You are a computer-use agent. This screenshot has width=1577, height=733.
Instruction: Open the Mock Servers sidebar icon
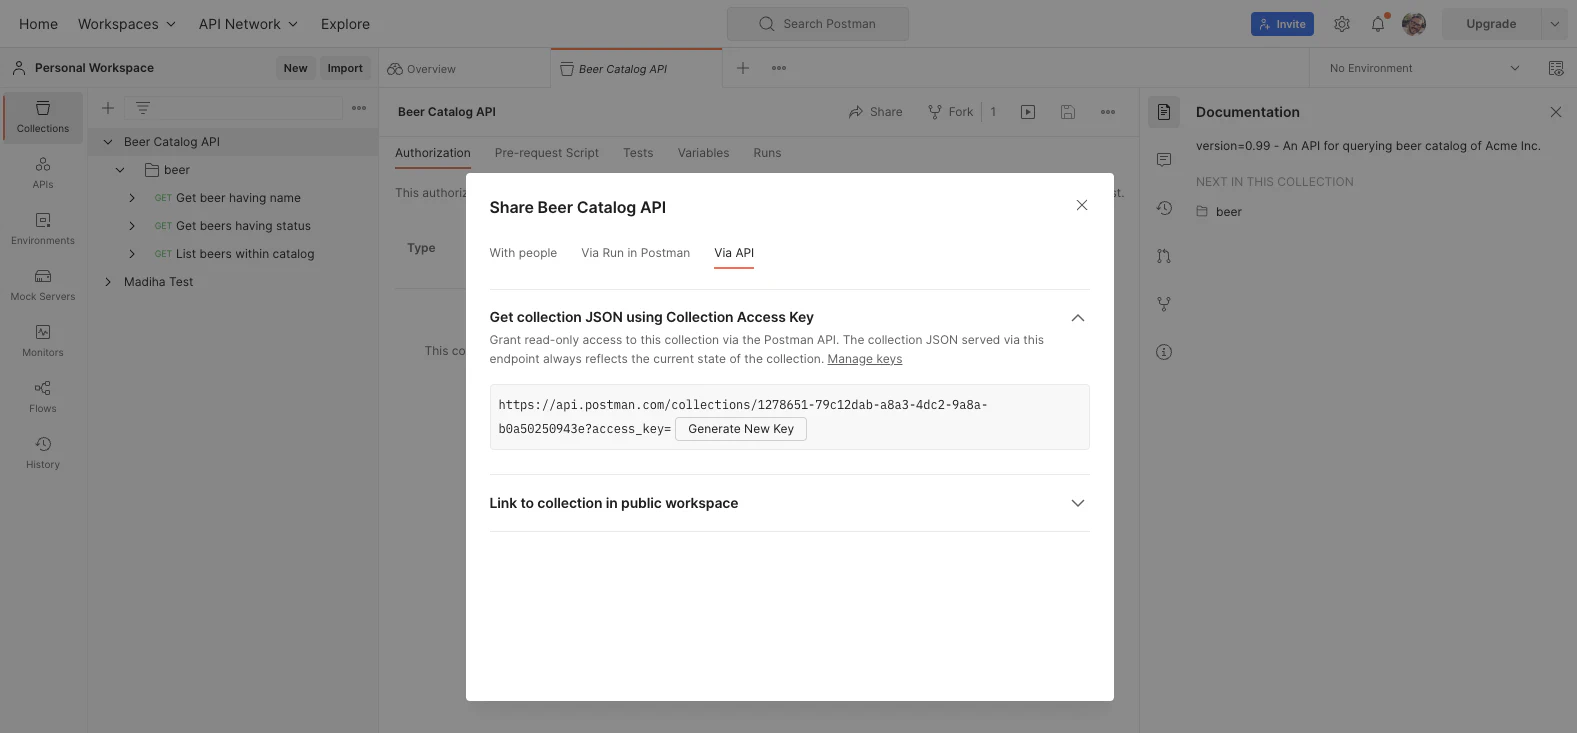click(x=43, y=284)
